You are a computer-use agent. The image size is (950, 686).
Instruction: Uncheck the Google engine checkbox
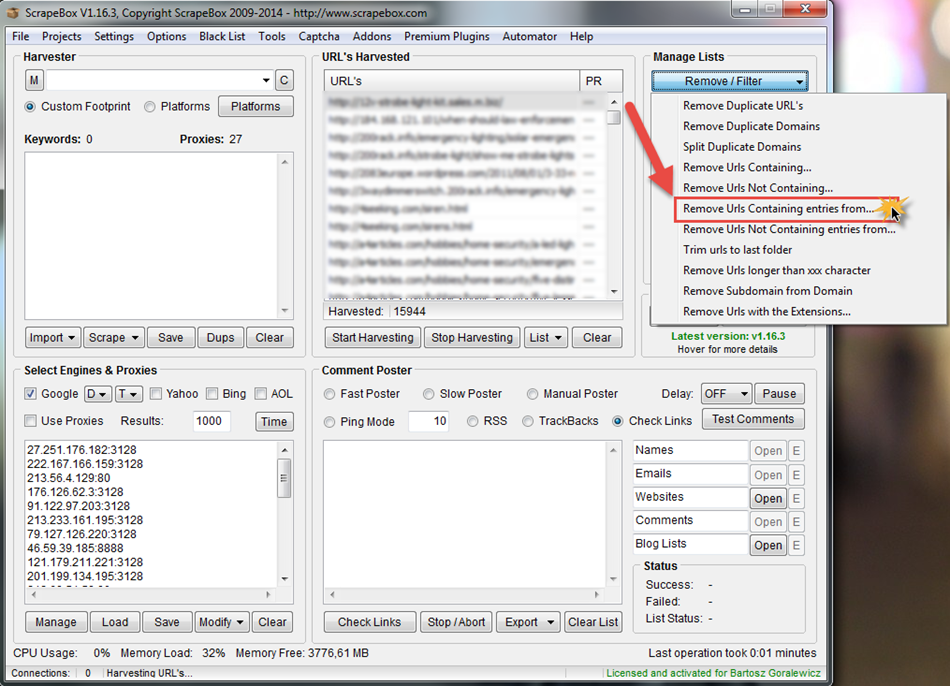click(30, 394)
